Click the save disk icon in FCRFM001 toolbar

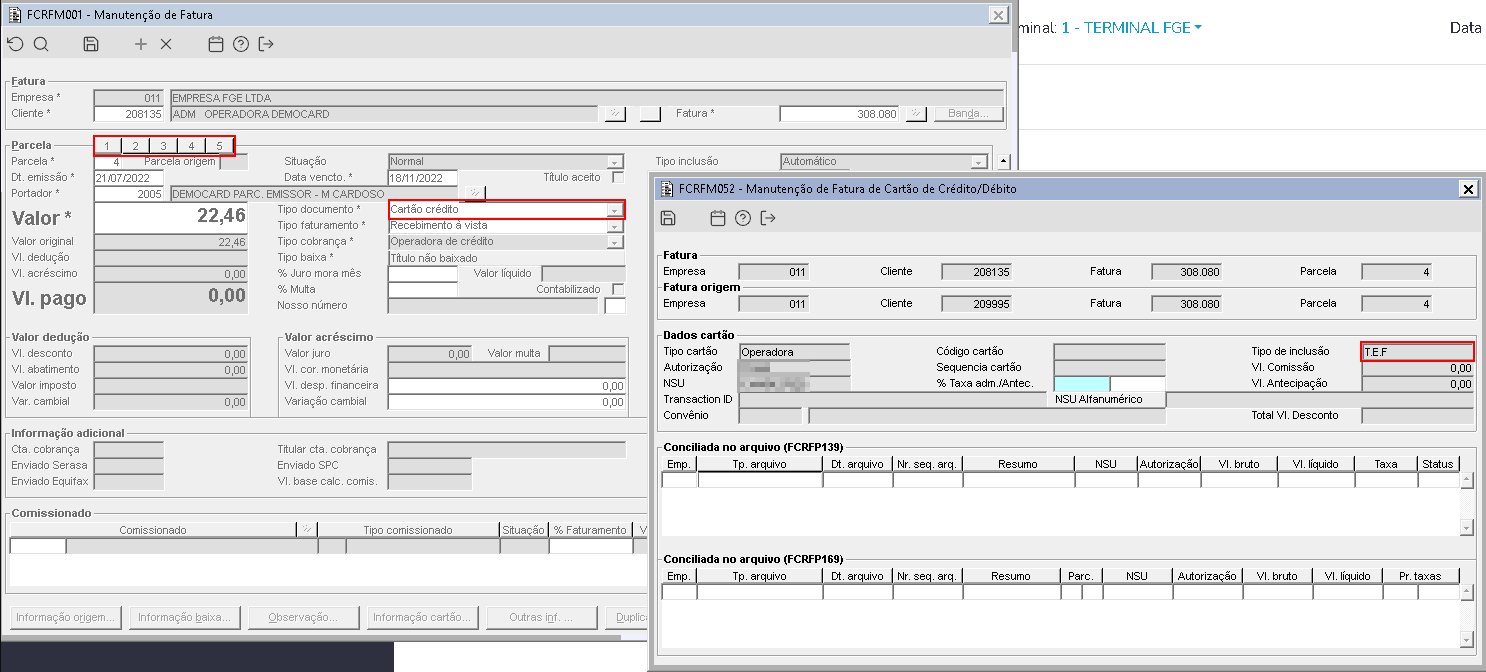click(91, 44)
